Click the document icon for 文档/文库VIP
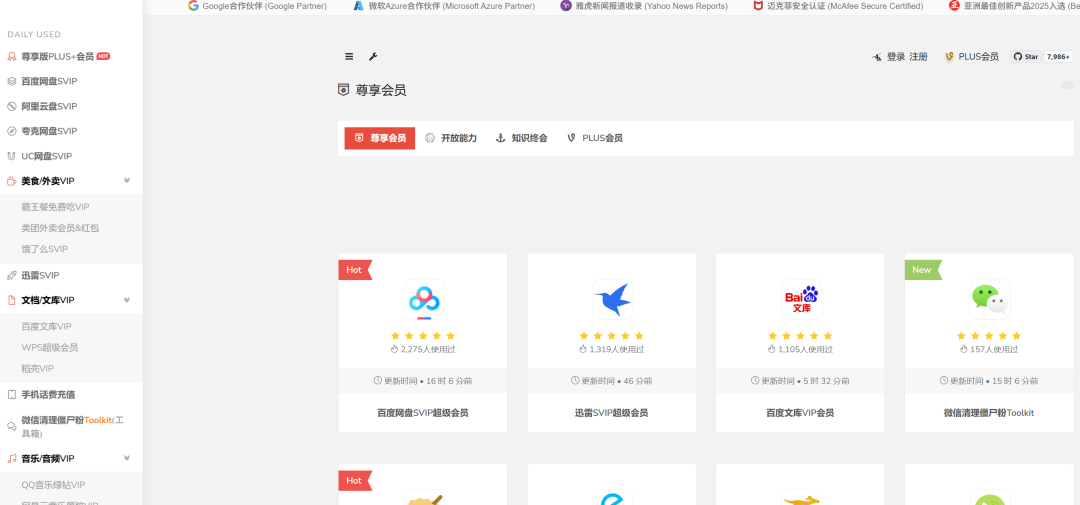Screen dimensions: 1080x505 11,300
